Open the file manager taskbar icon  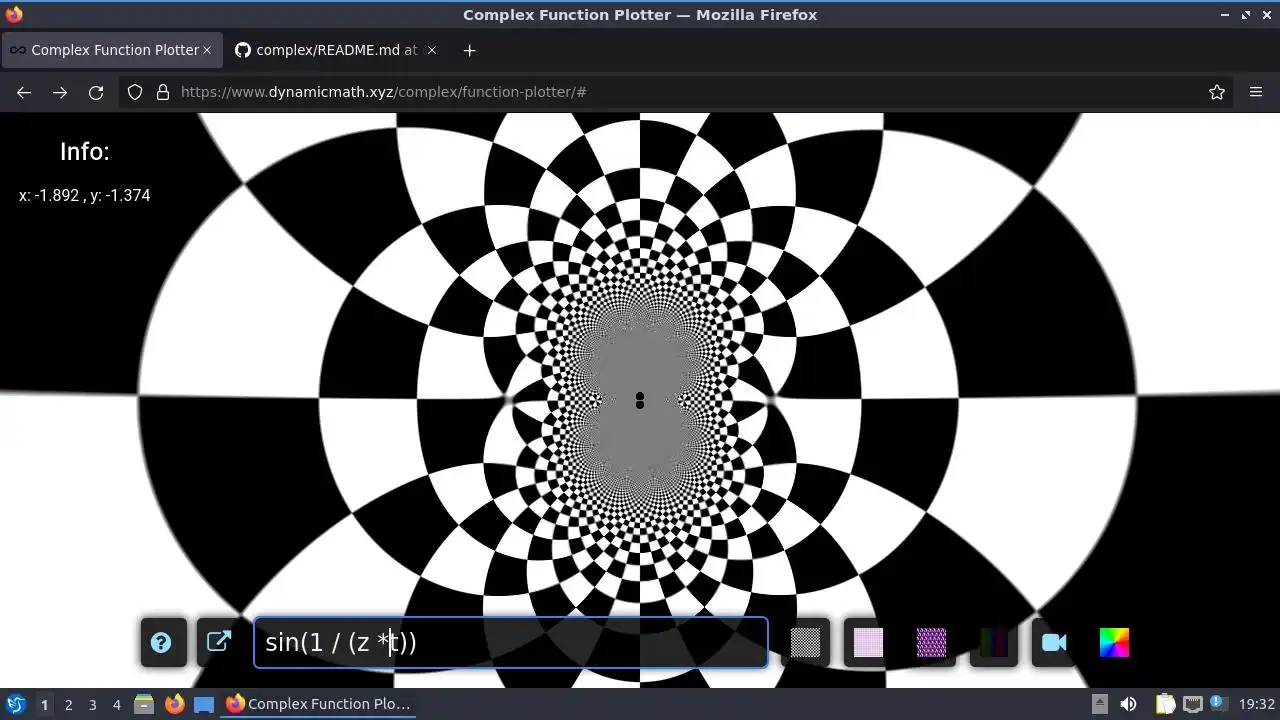(x=144, y=704)
